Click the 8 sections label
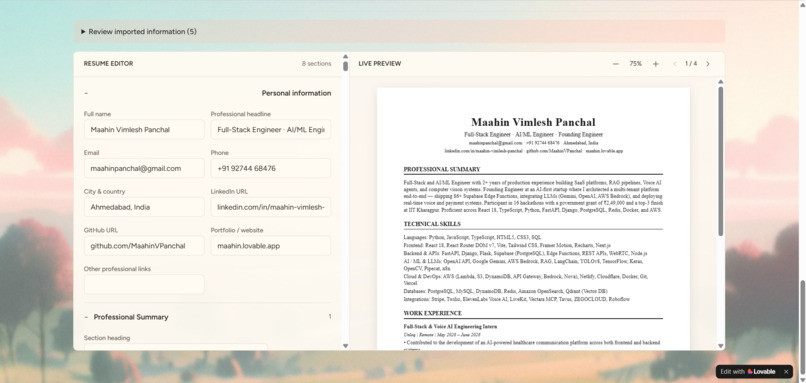The image size is (806, 383). click(317, 64)
